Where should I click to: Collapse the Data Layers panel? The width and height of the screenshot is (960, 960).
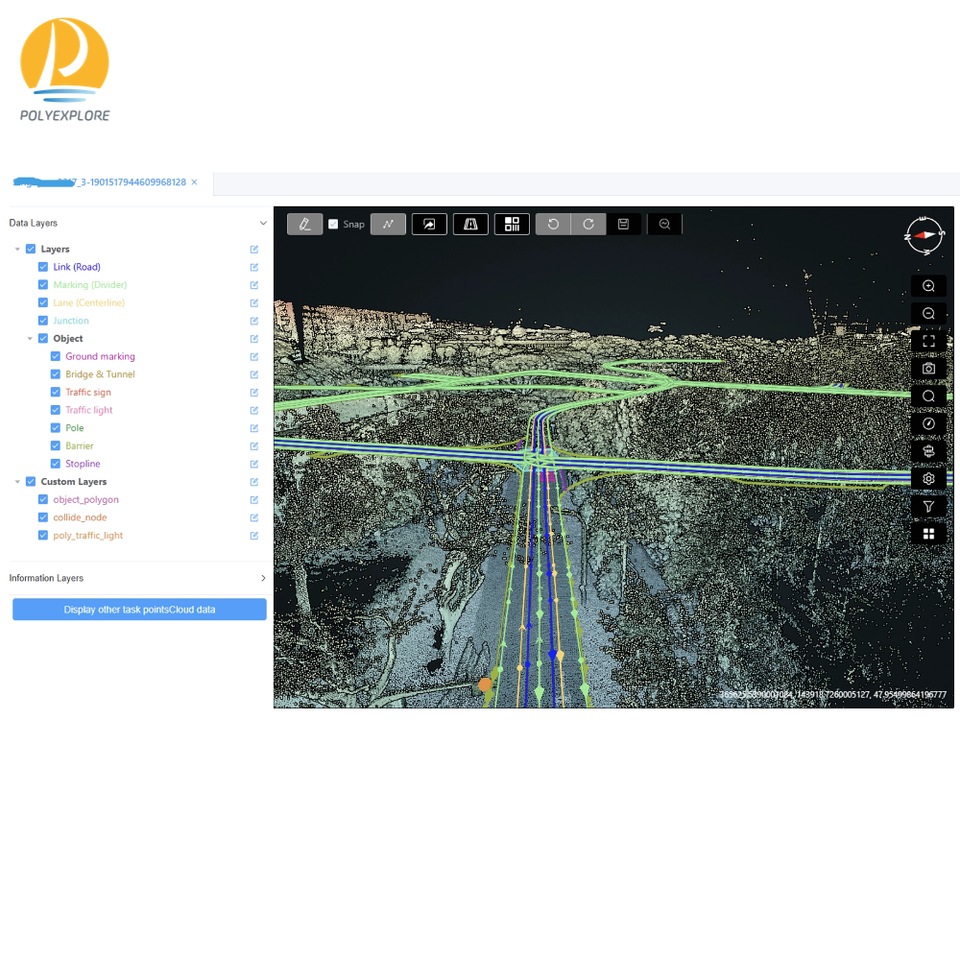point(263,223)
